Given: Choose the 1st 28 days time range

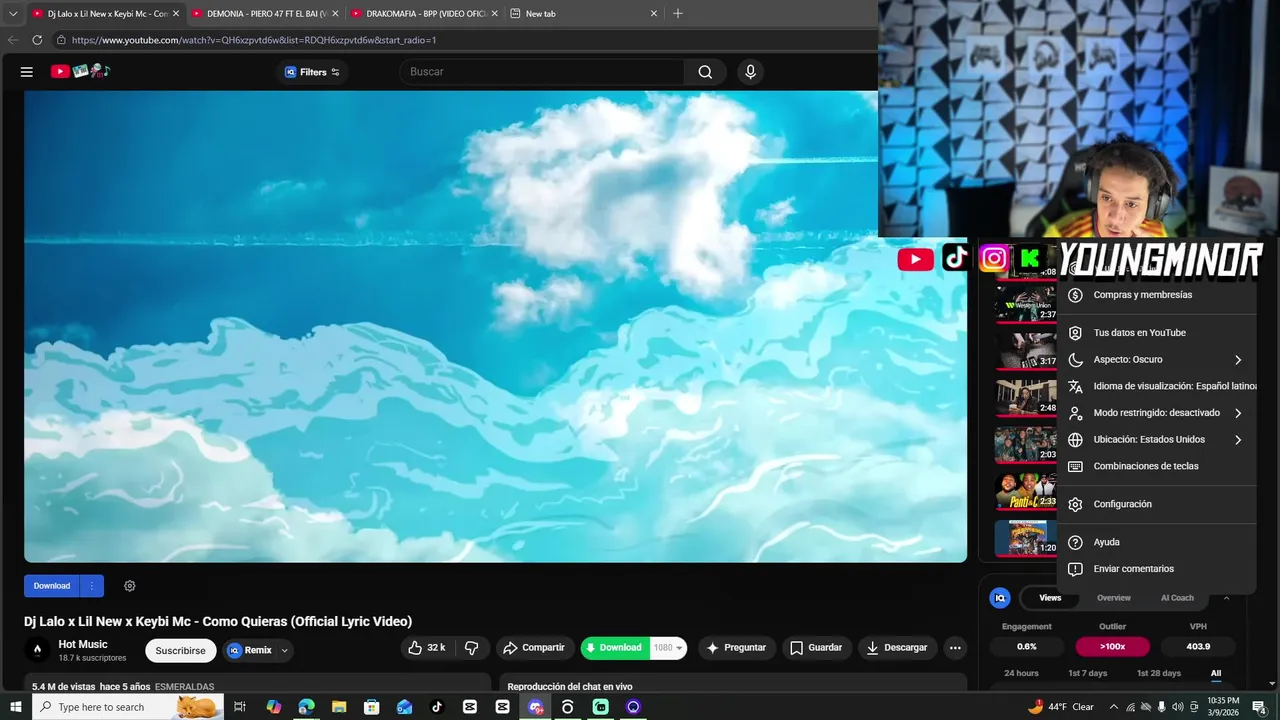Looking at the screenshot, I should click(x=1159, y=674).
